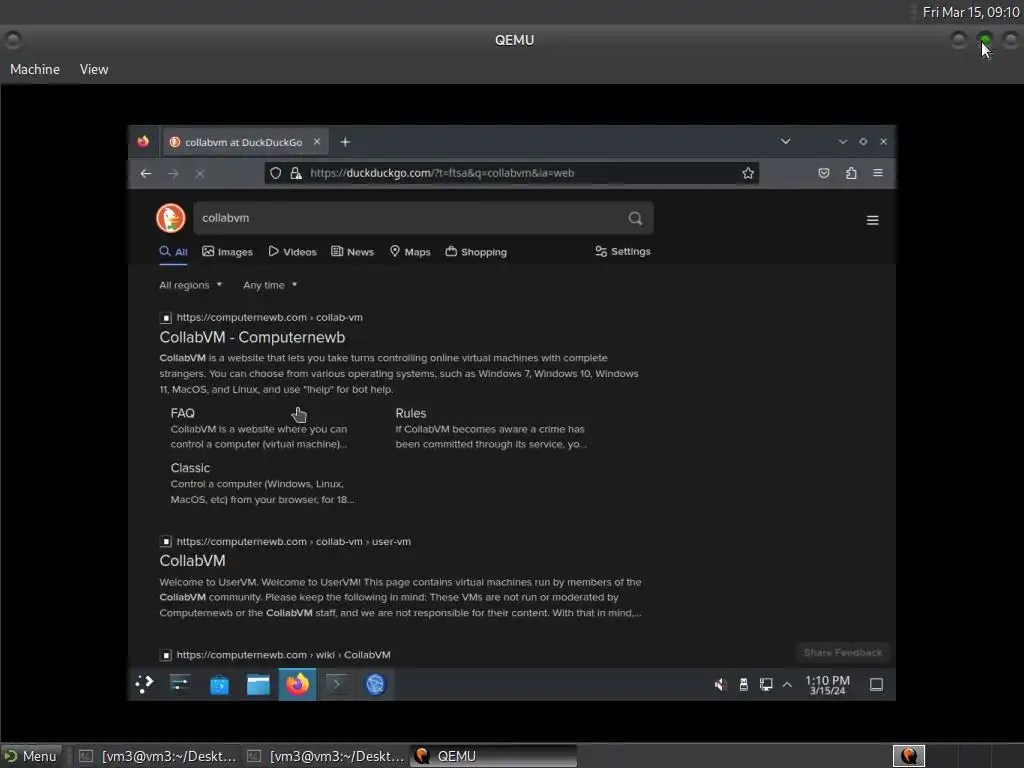This screenshot has width=1024, height=768.
Task: Click the host tray QEMU icon
Action: point(908,756)
